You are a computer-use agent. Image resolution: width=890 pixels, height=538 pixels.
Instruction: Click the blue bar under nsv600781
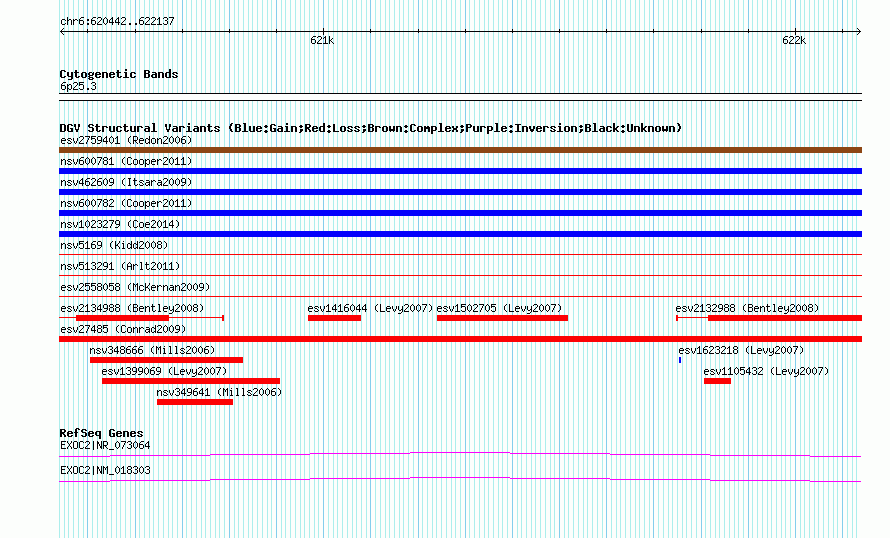(x=460, y=171)
